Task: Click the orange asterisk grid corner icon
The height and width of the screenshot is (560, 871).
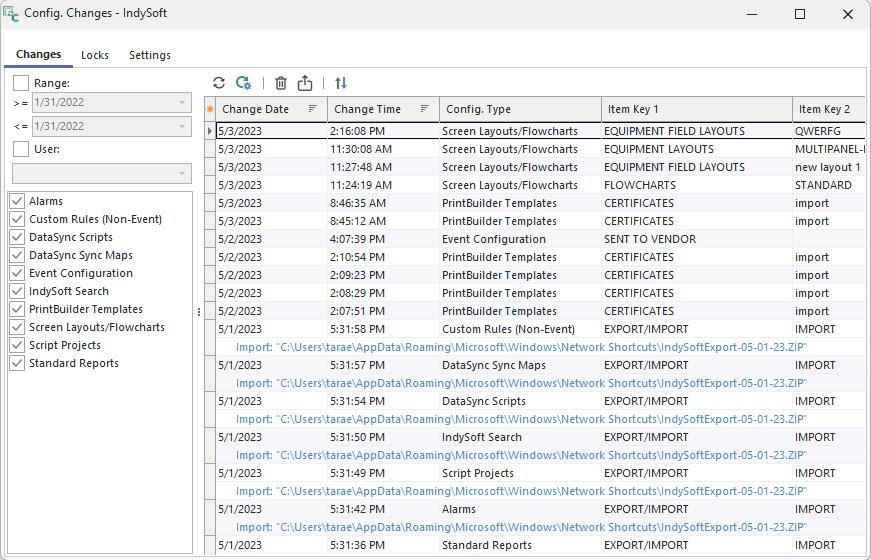Action: point(210,109)
